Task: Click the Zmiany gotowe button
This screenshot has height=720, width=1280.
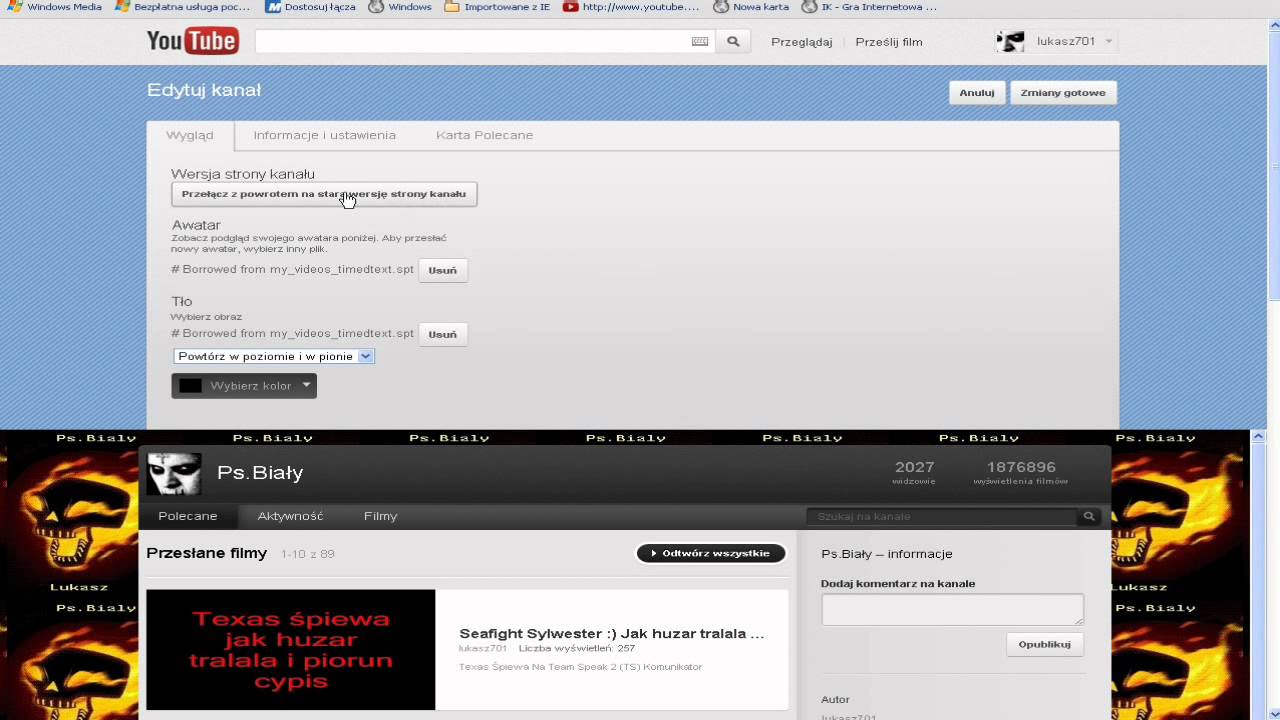Action: (x=1063, y=92)
